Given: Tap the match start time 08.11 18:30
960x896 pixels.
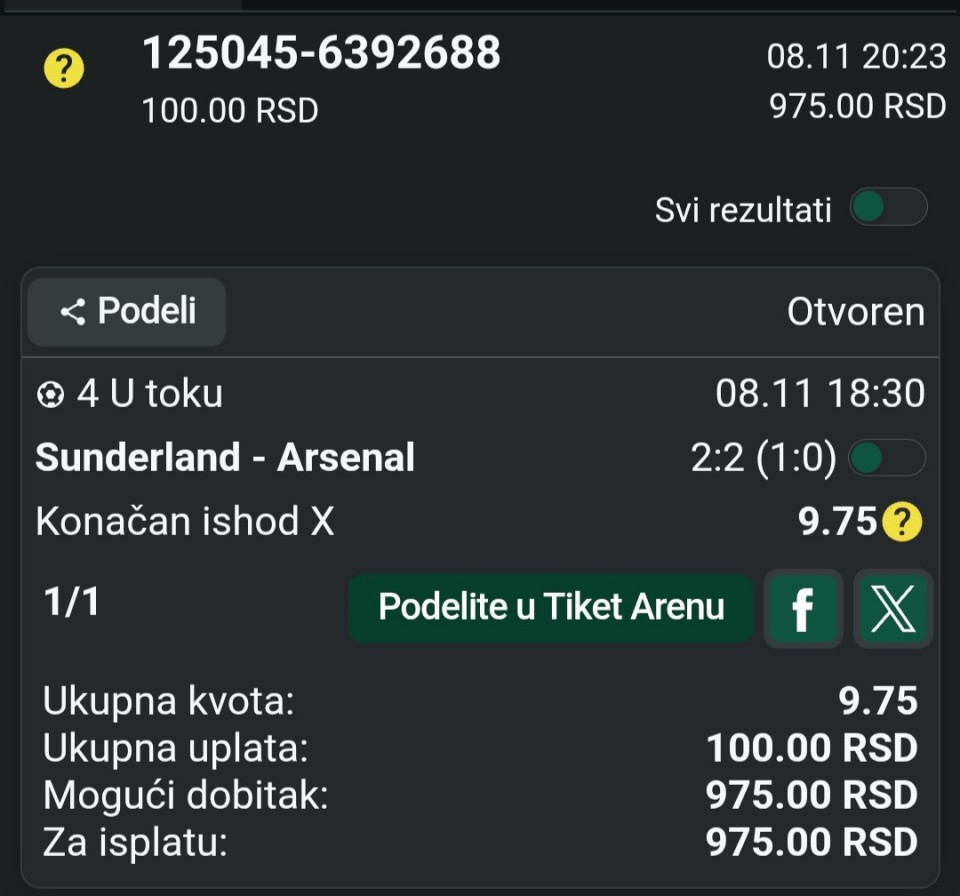Looking at the screenshot, I should (x=820, y=395).
